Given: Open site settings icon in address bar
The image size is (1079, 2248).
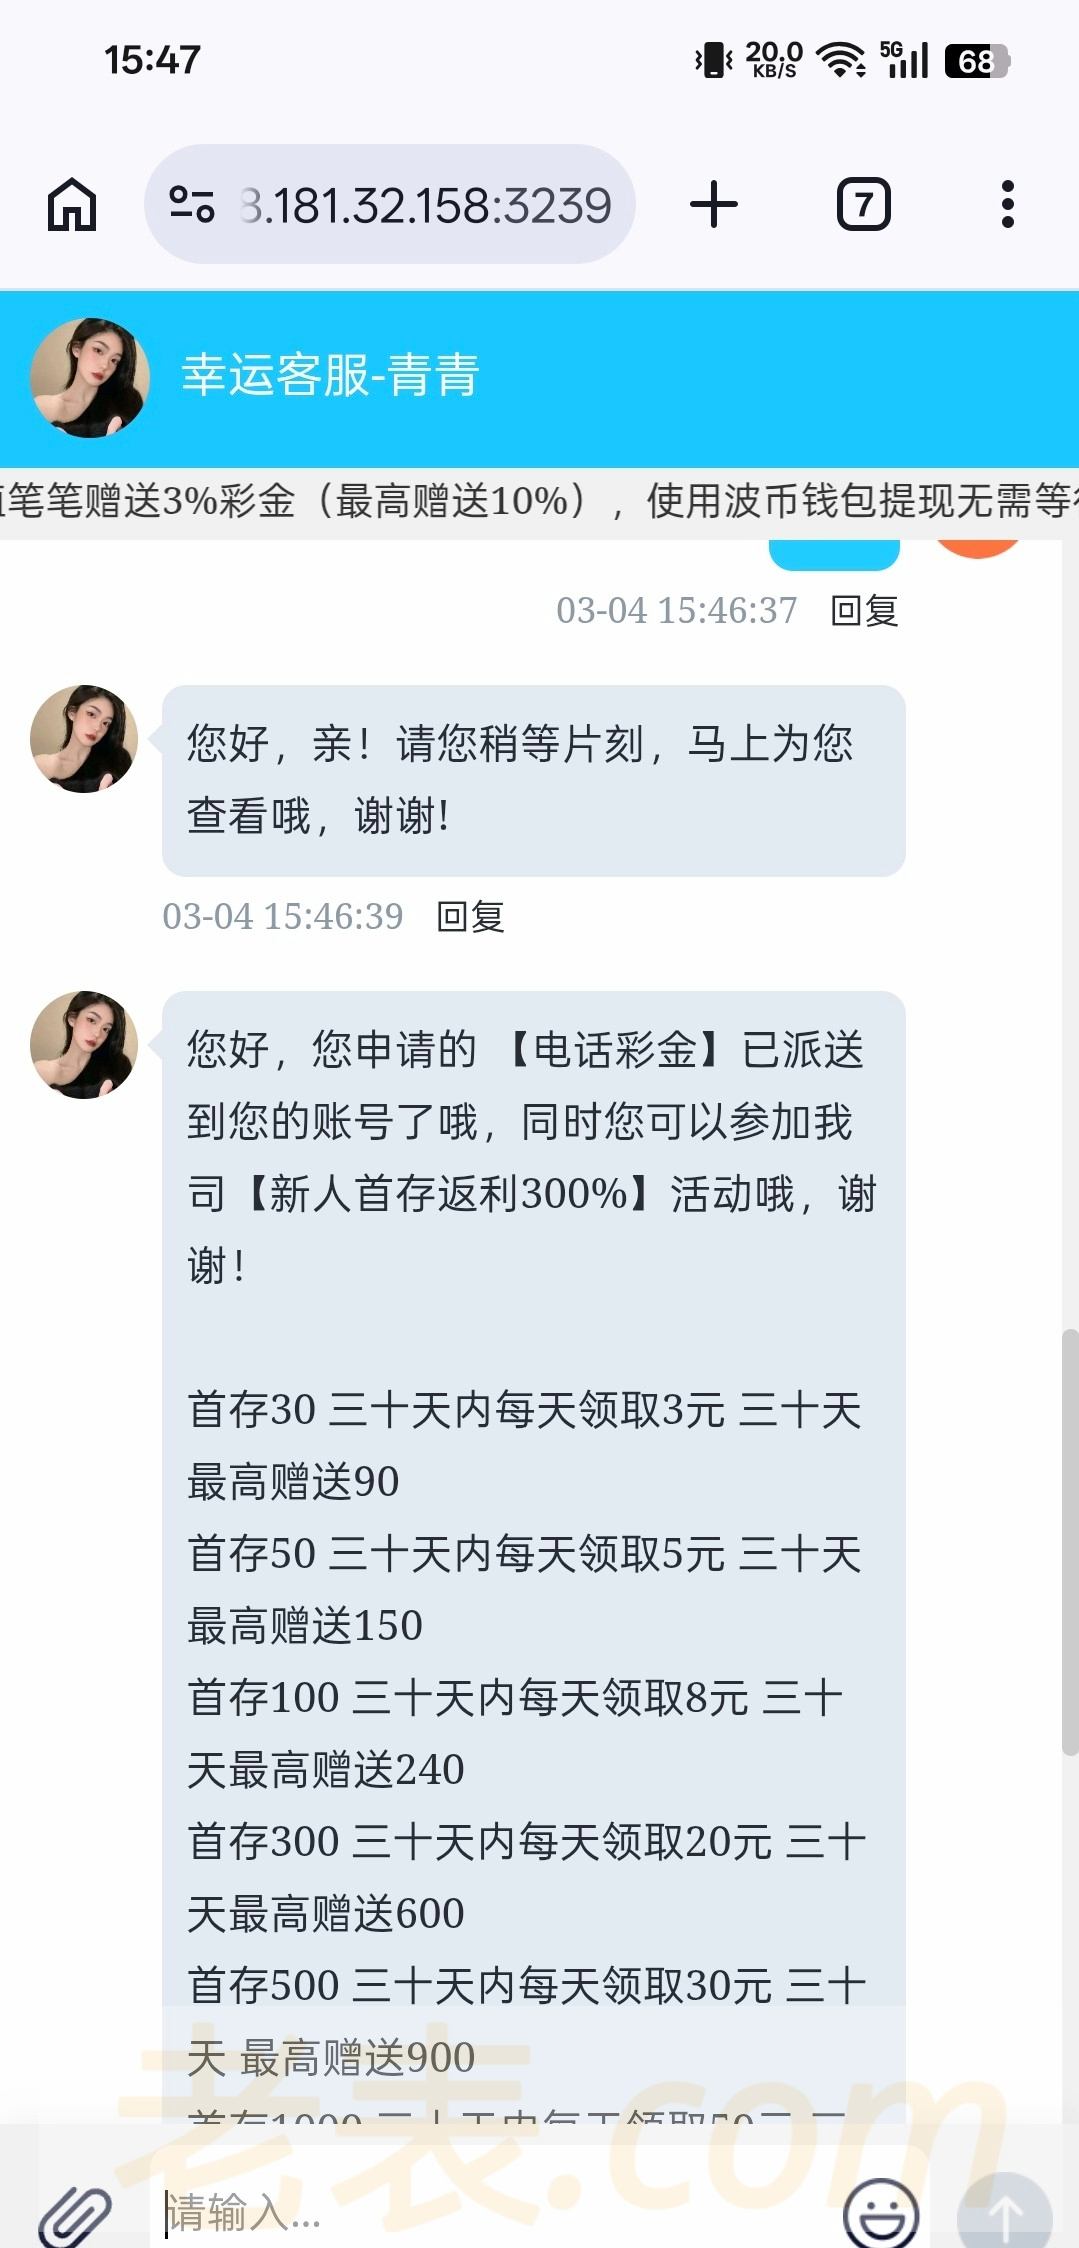Looking at the screenshot, I should click(x=192, y=204).
